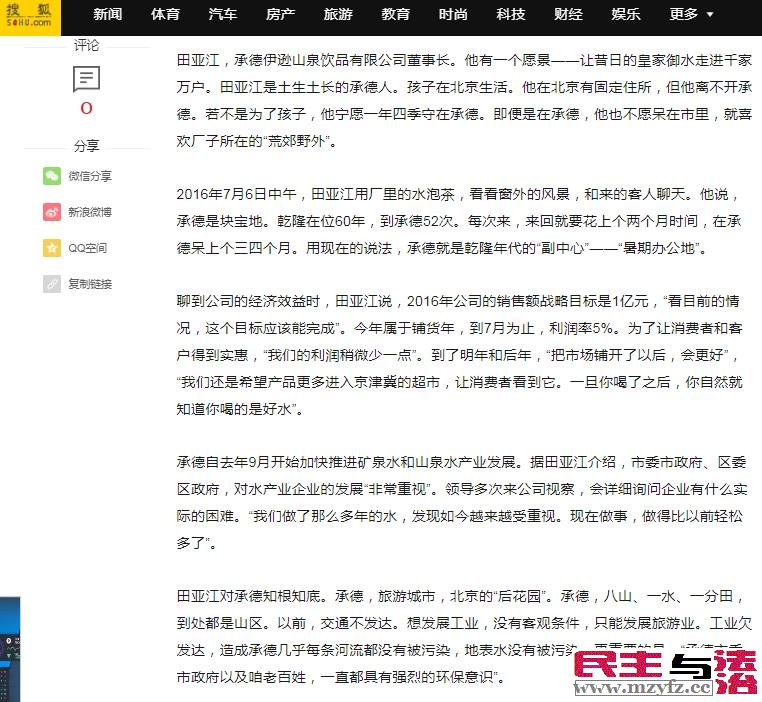Click the QQ空间 star icon
762x702 pixels.
tap(52, 248)
